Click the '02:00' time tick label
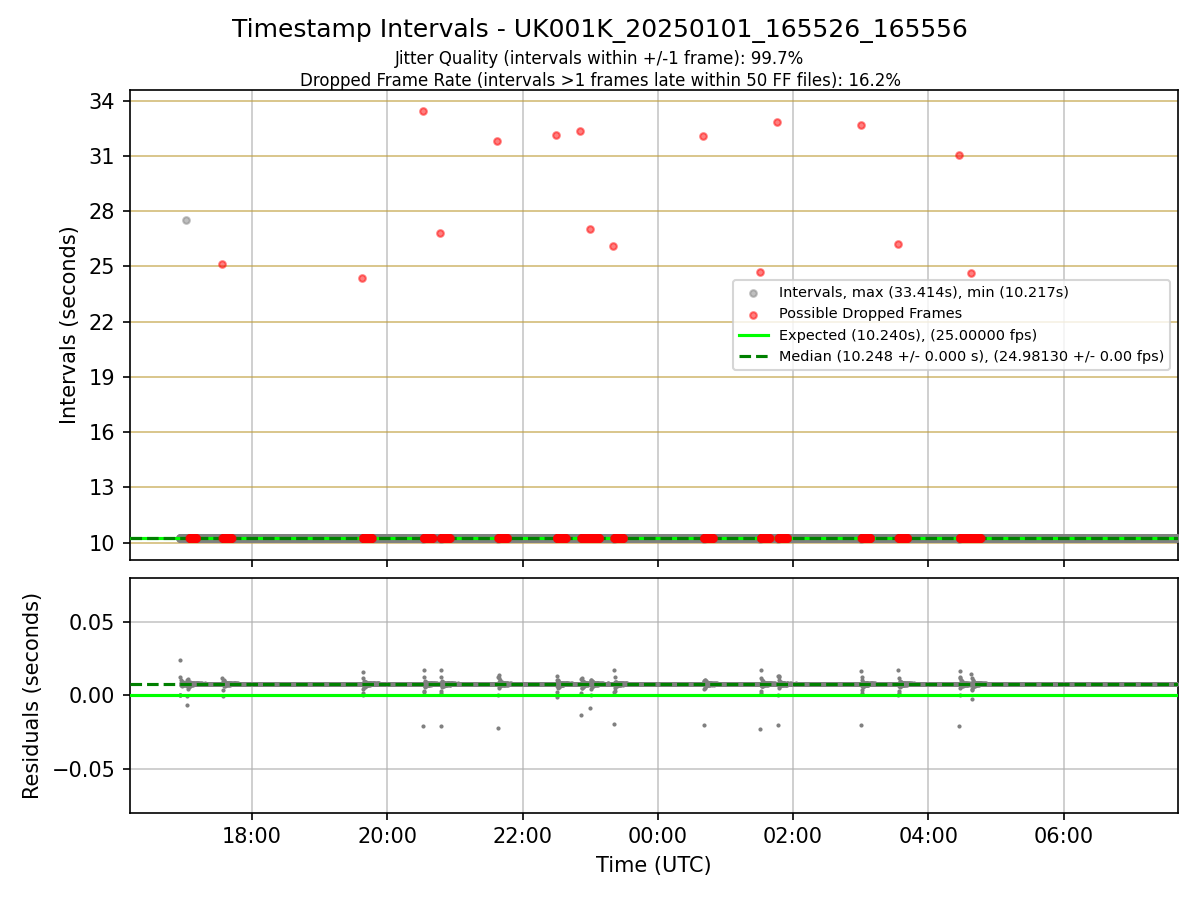The height and width of the screenshot is (900, 1200). [x=793, y=836]
